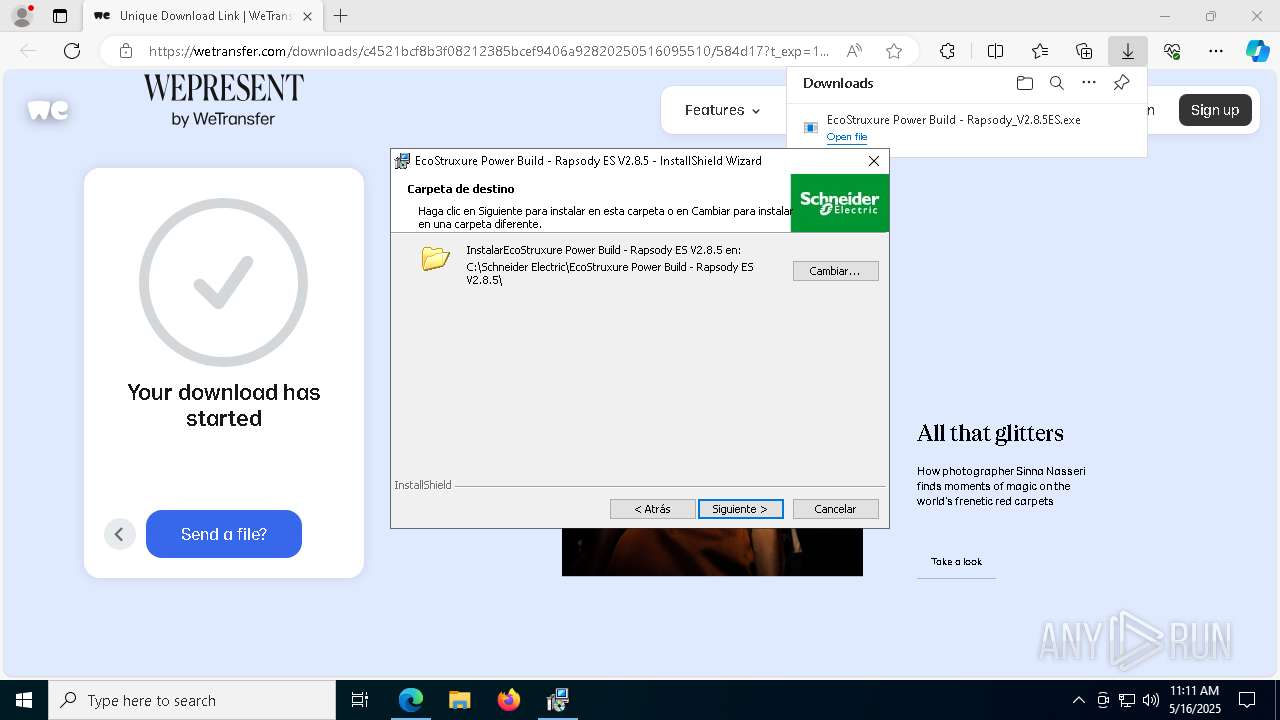Open a new browser tab
This screenshot has width=1280, height=720.
341,16
